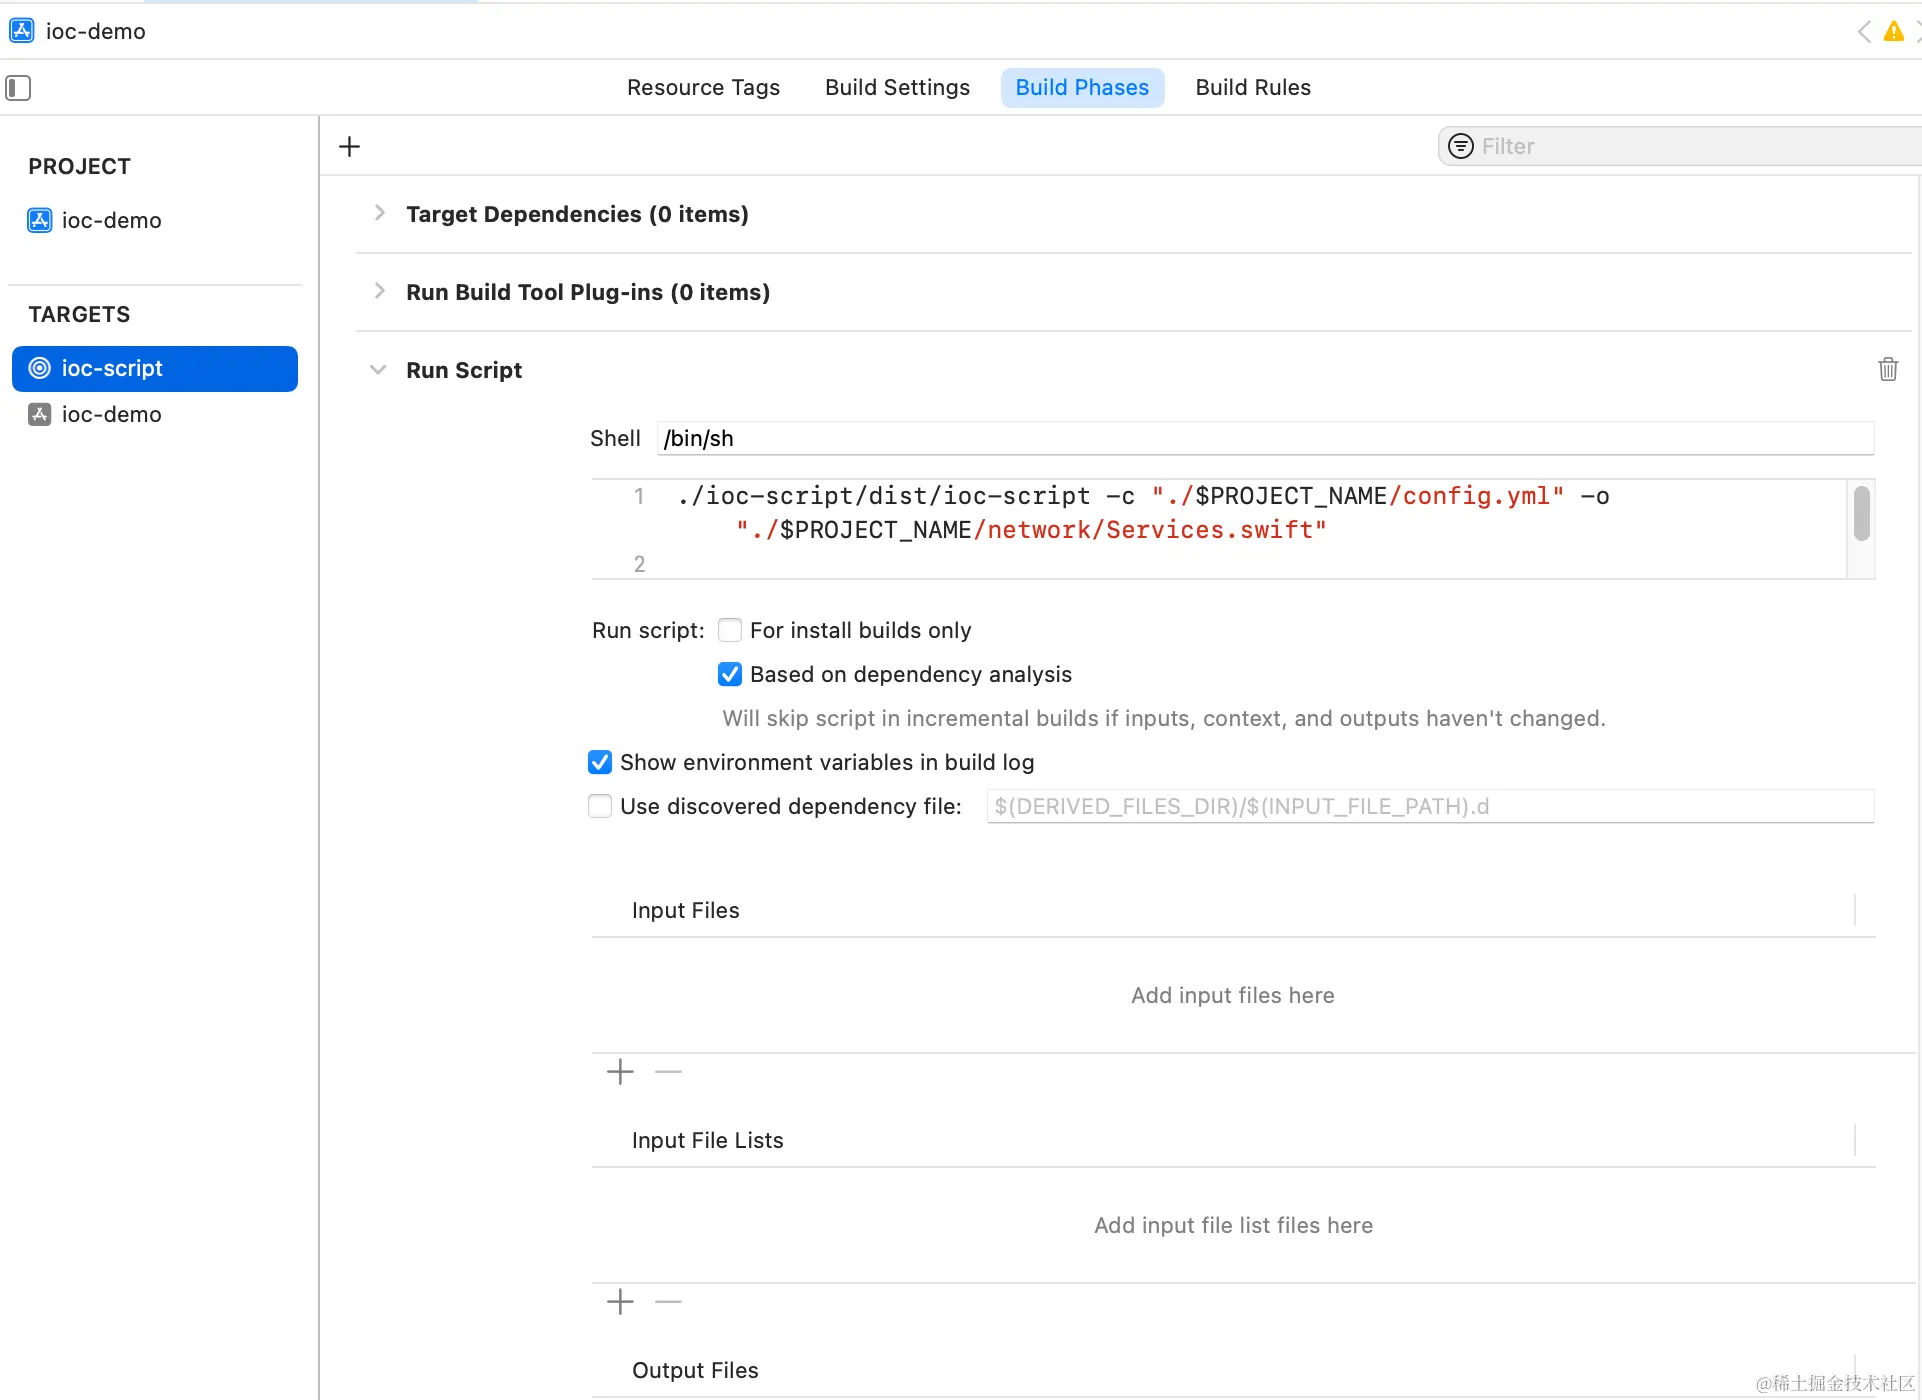The width and height of the screenshot is (1922, 1400).
Task: Add an input file with plus button
Action: (620, 1072)
